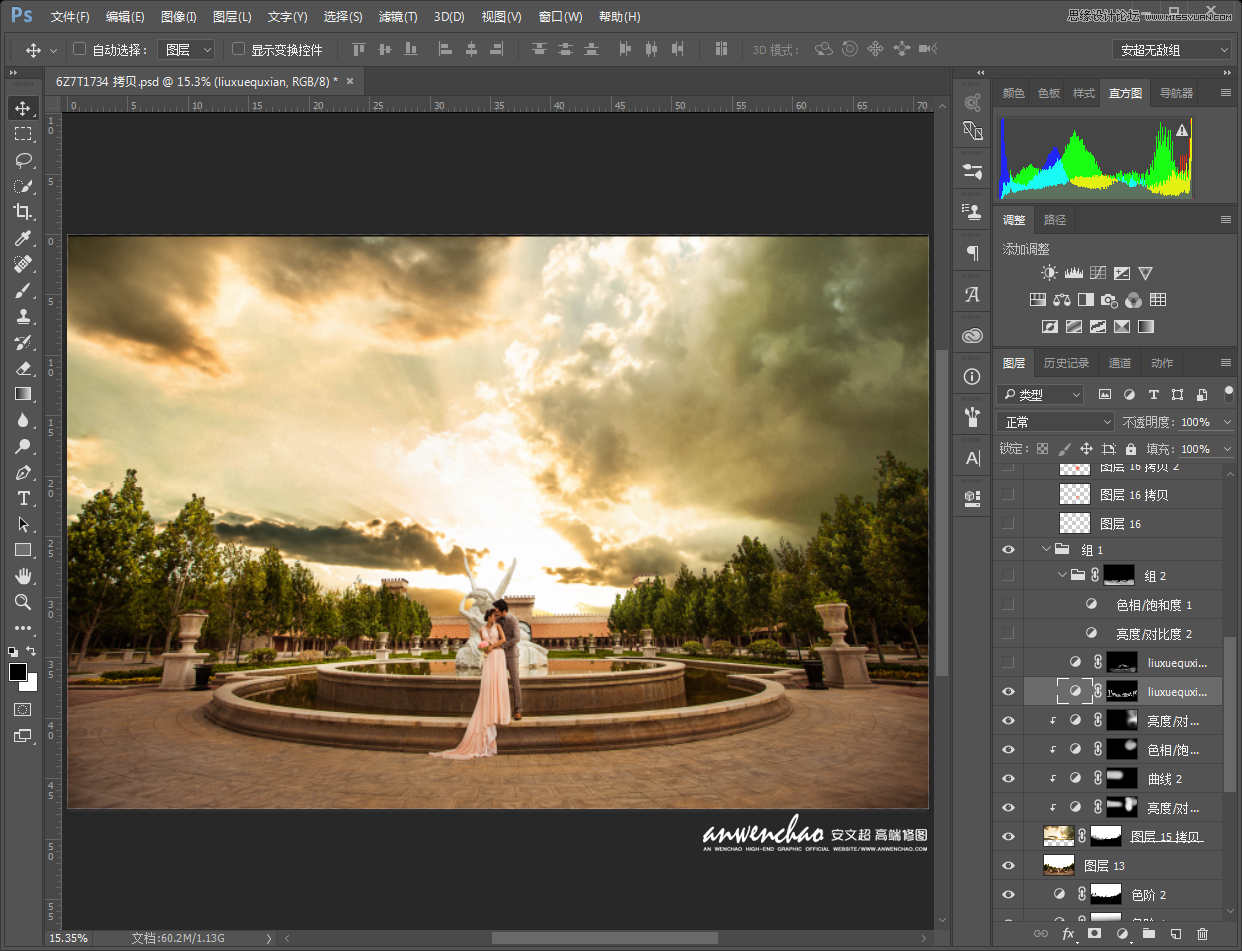This screenshot has width=1242, height=951.
Task: Select the Dodge tool
Action: click(22, 446)
